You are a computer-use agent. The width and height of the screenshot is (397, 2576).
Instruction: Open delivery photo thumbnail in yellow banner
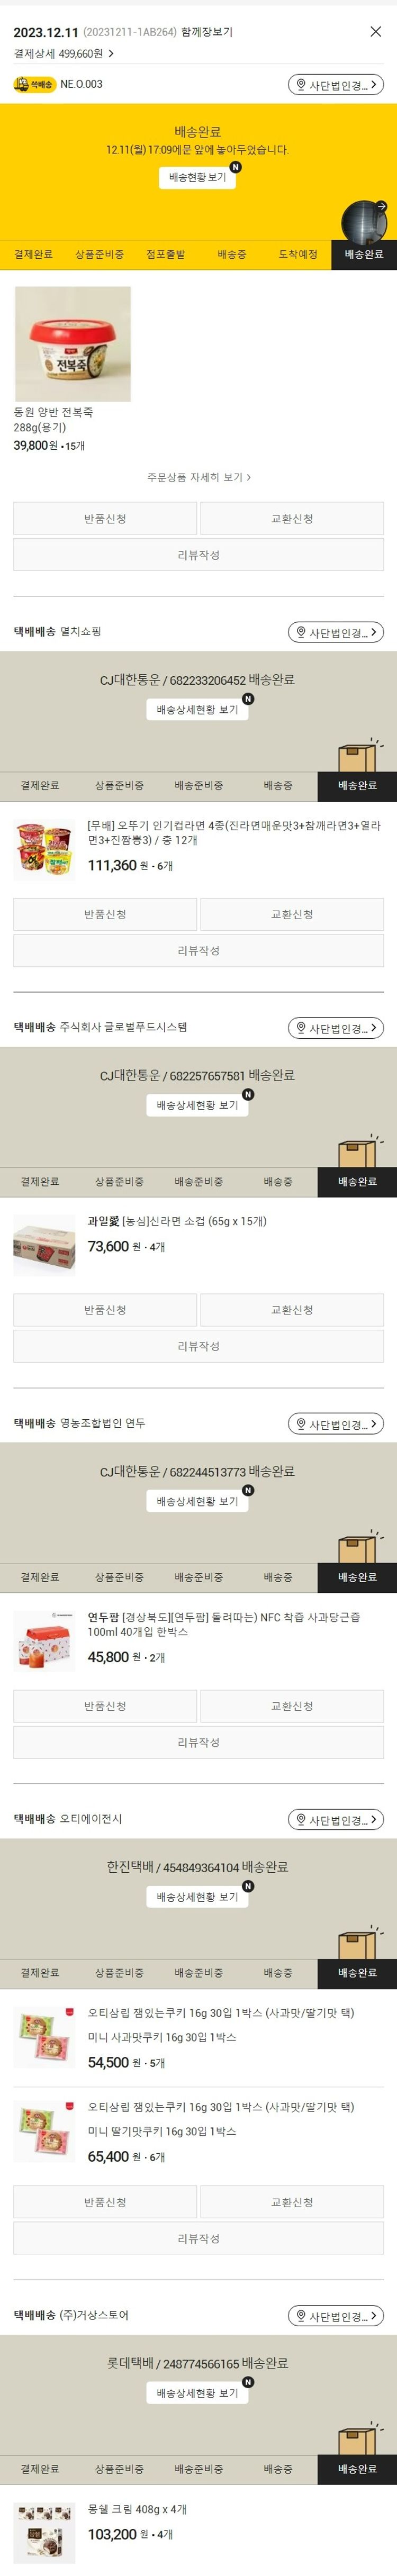[364, 220]
